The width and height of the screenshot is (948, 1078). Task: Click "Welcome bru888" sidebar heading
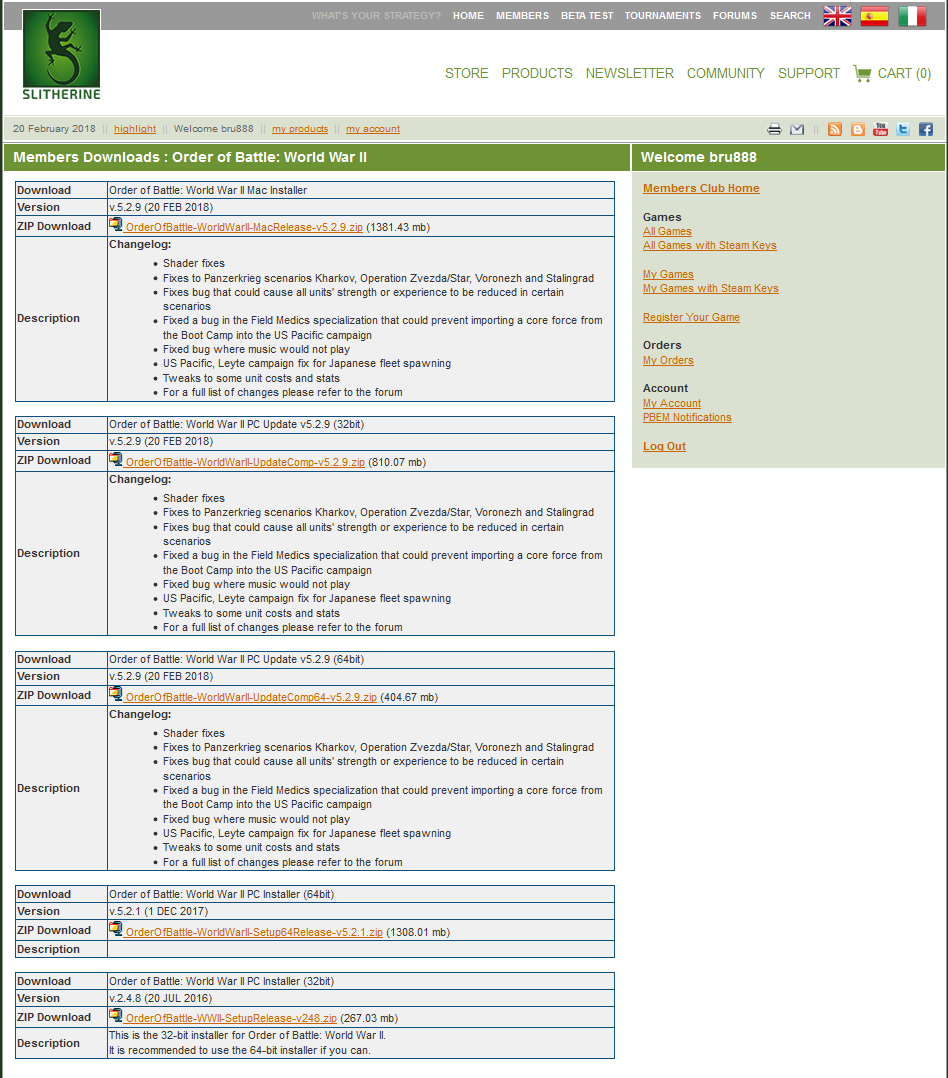click(x=698, y=157)
